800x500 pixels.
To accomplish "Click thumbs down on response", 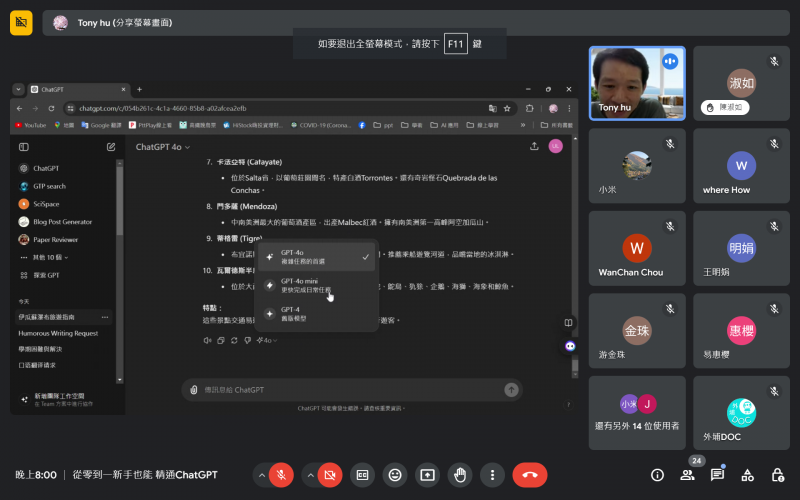I will (x=247, y=340).
